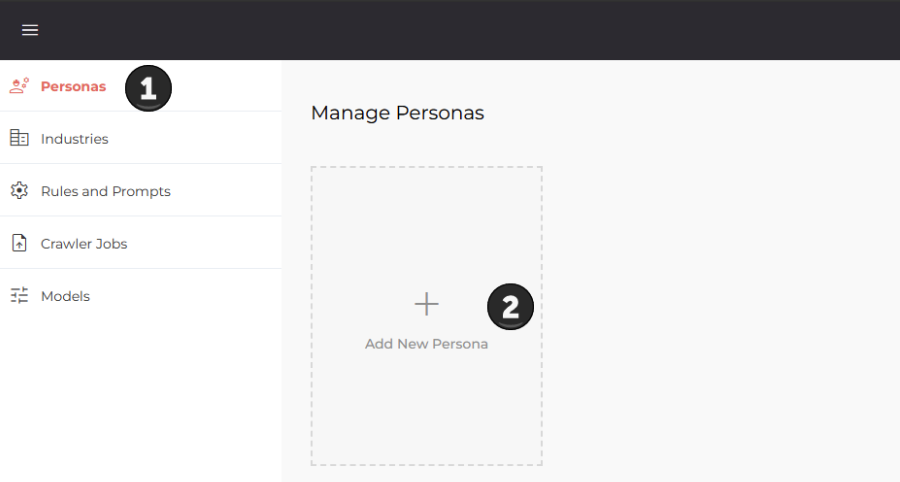Screen dimensions: 900x482
Task: Switch to the Models section
Action: 65,296
